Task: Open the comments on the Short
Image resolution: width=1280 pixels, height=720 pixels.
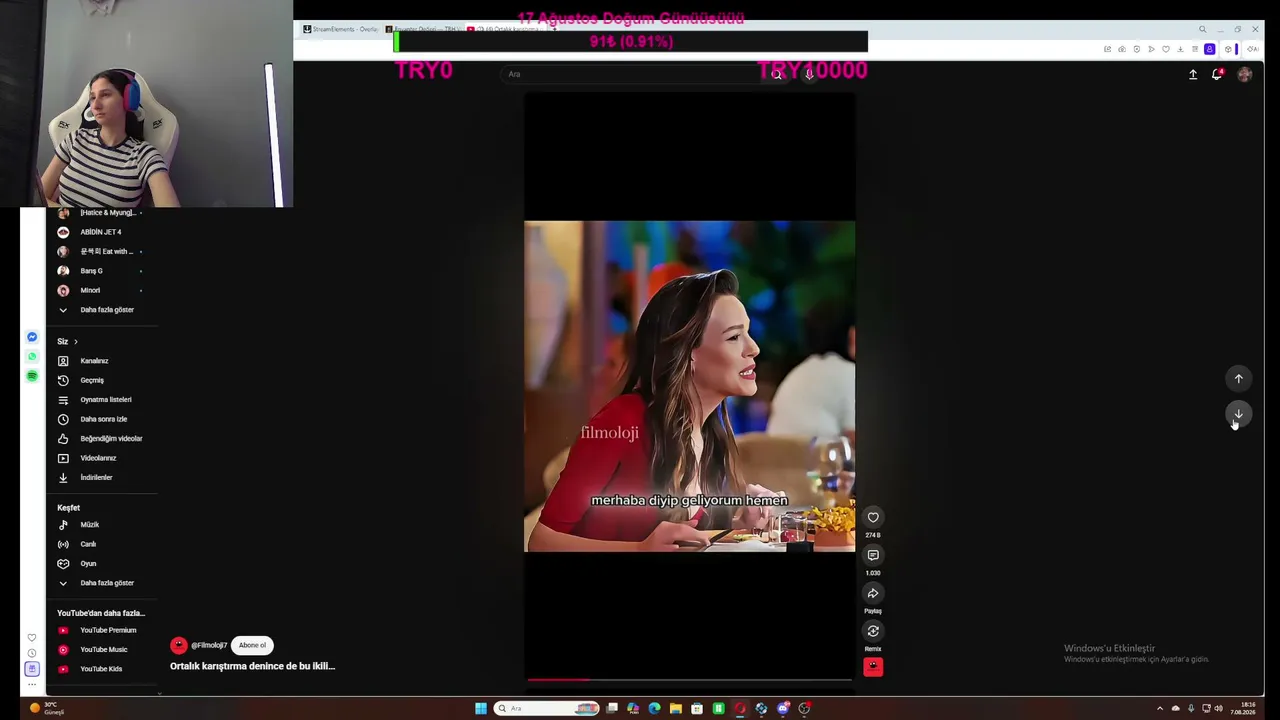Action: pos(873,555)
